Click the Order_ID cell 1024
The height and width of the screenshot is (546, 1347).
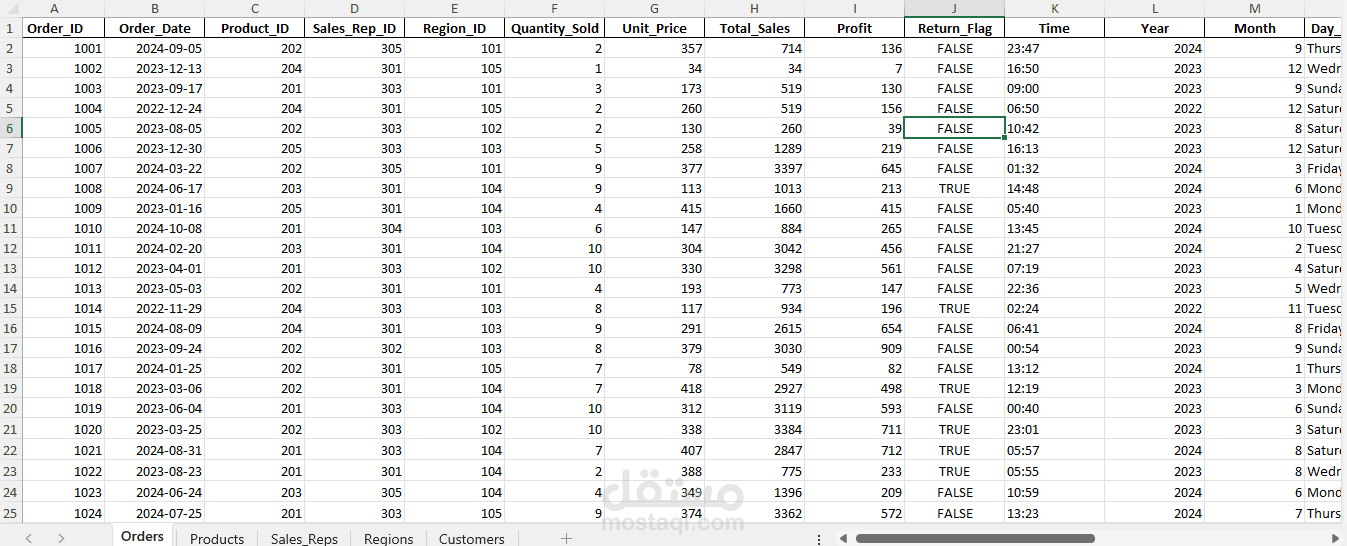click(64, 513)
